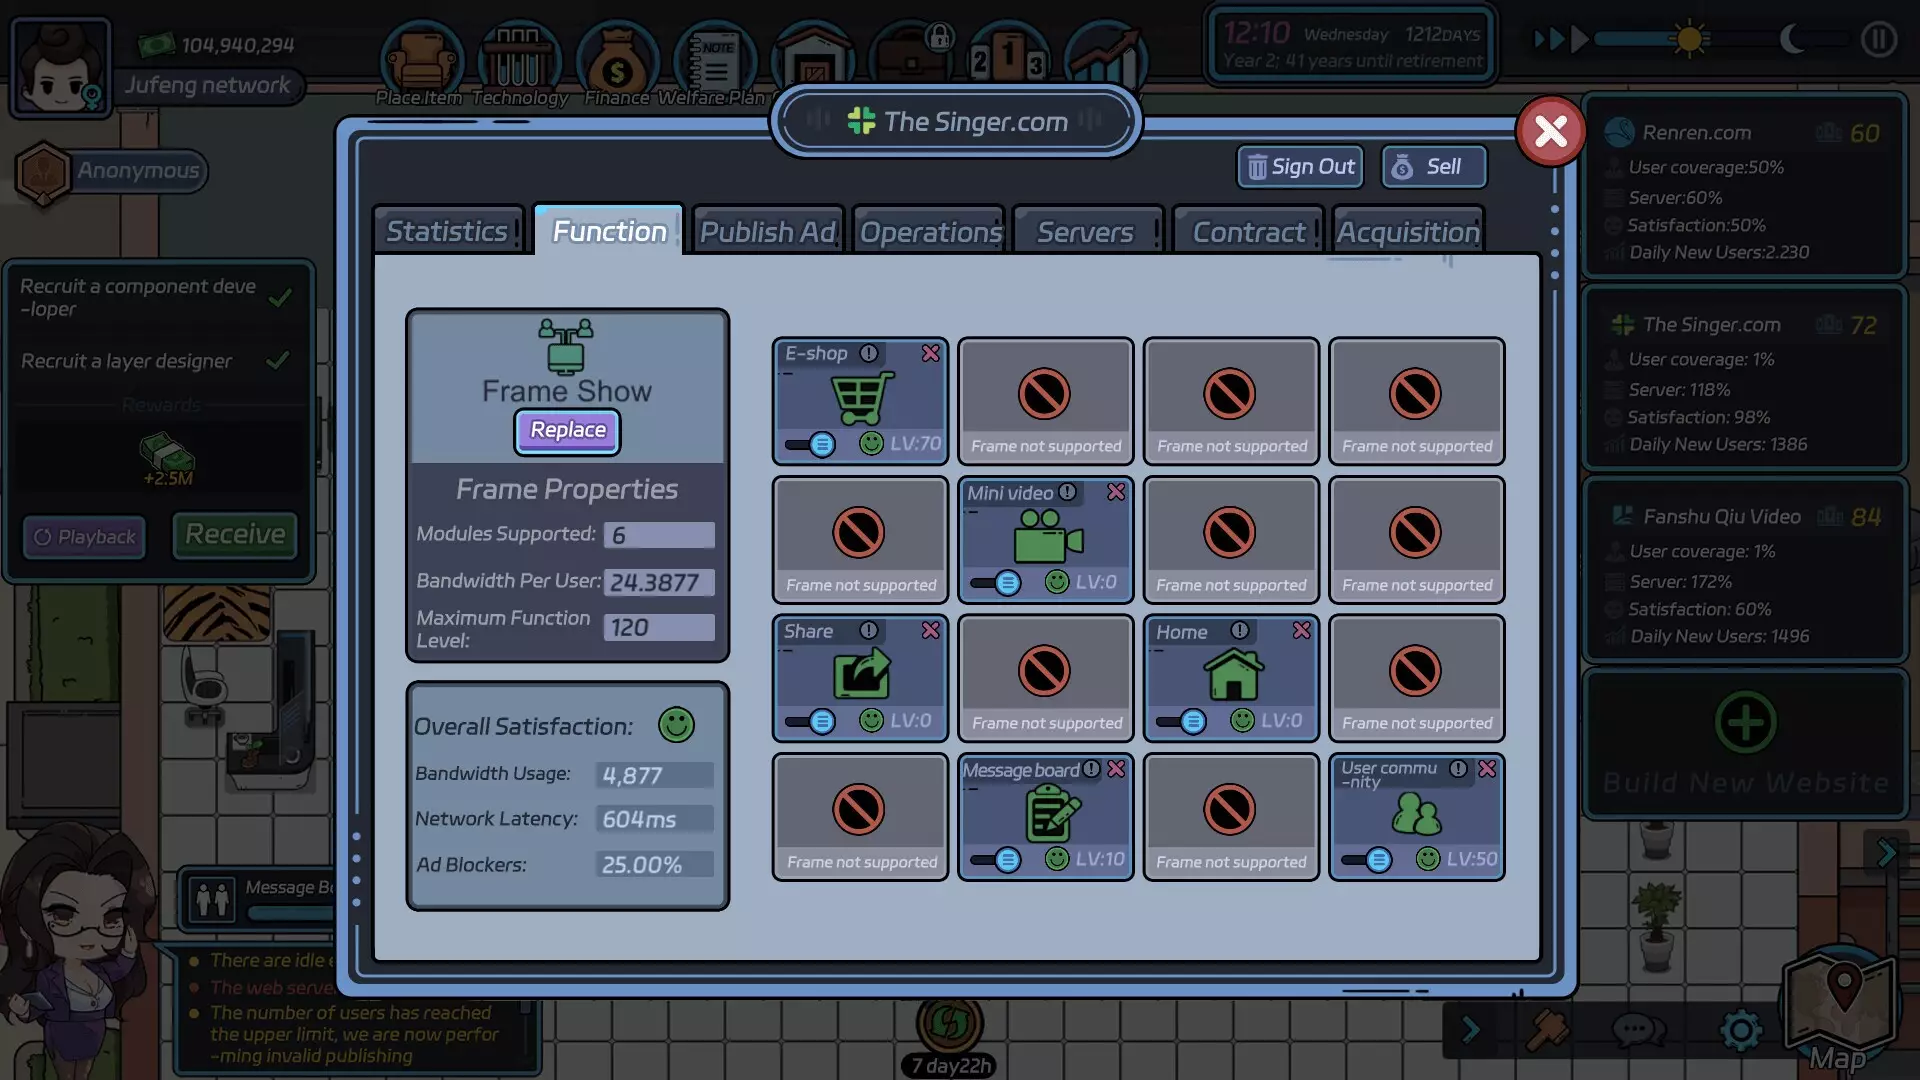Expand the right-side panel arrow near the plants
Screen dimensions: 1920x1080
coord(1886,853)
